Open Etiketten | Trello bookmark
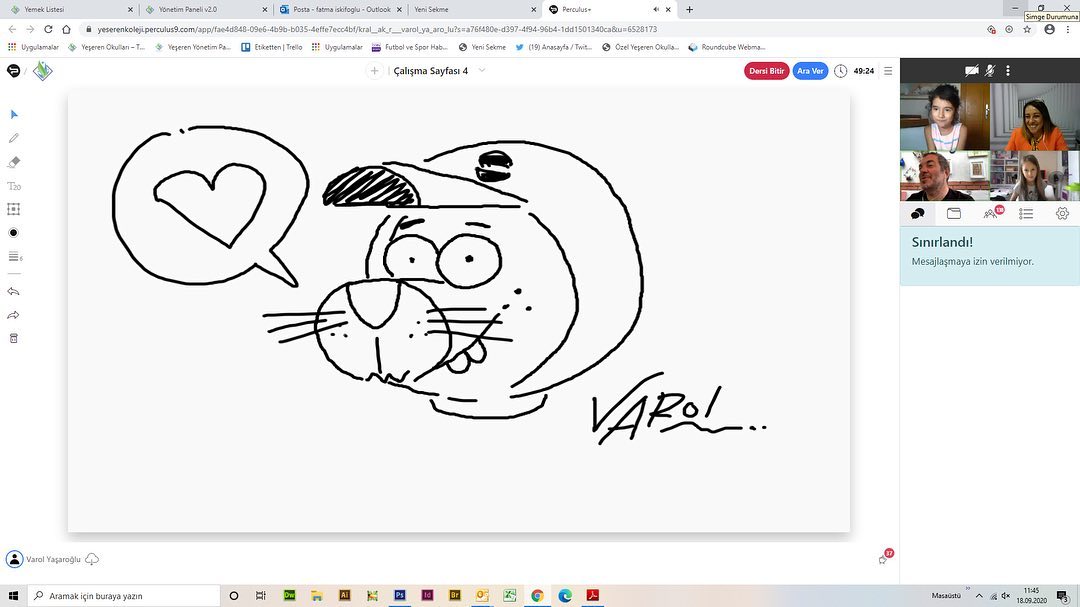The image size is (1080, 607). [272, 48]
